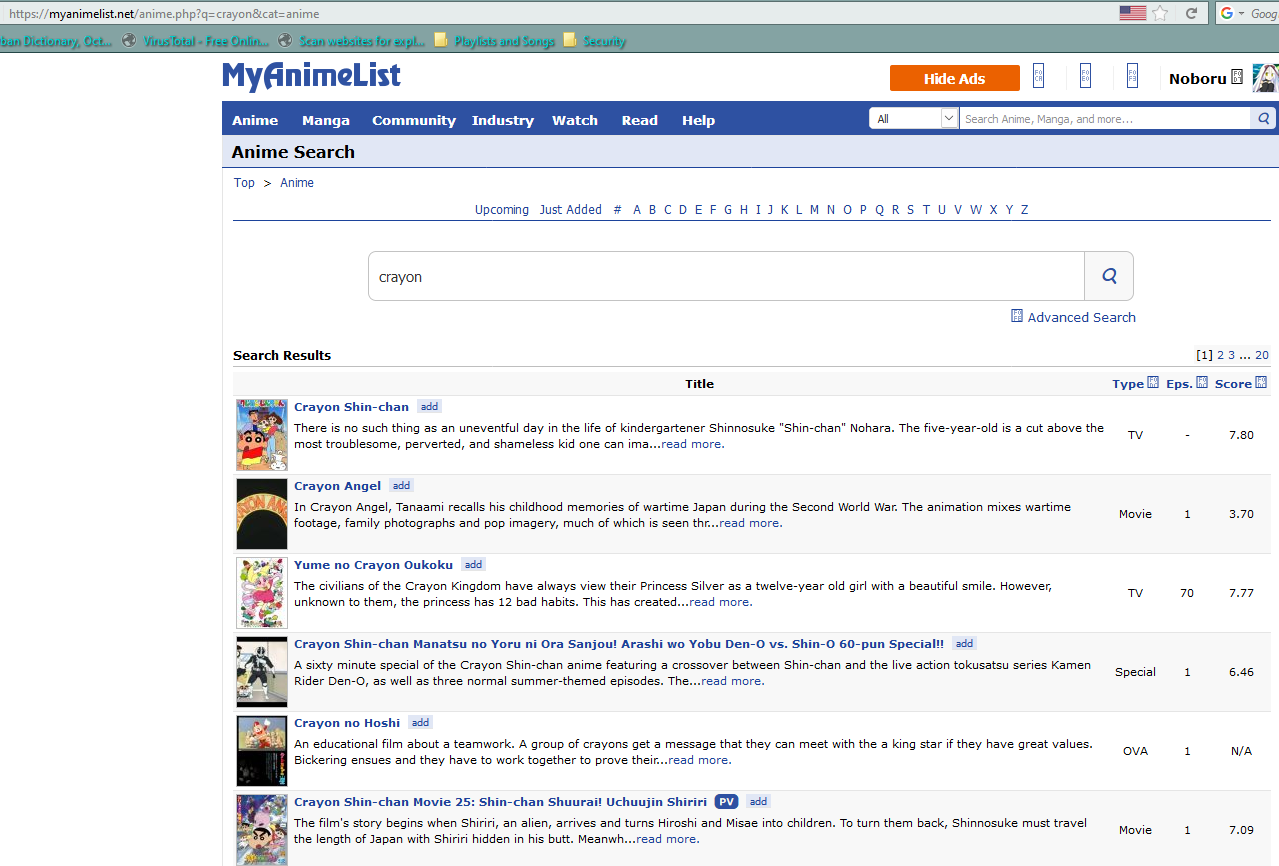
Task: Filter anime by letter Z
Action: tap(1024, 210)
